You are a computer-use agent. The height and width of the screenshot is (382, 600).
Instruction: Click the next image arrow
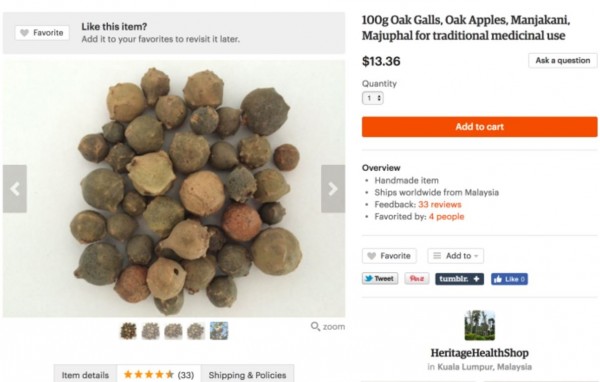coord(333,189)
